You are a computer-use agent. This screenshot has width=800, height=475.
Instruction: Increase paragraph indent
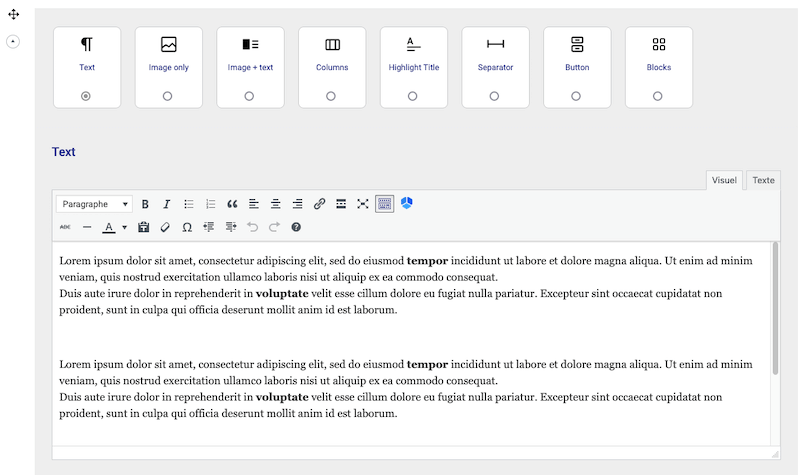click(231, 227)
